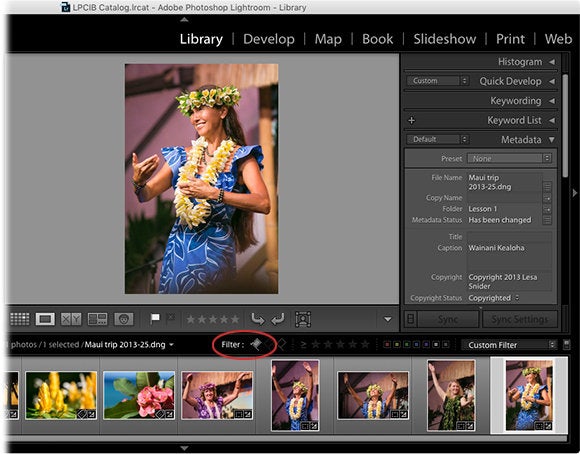Filter by green color label

point(407,344)
